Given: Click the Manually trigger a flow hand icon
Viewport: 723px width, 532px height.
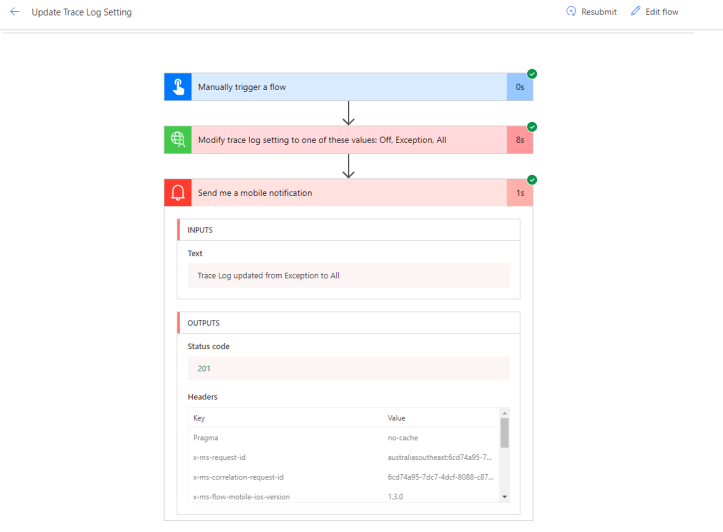Looking at the screenshot, I should pyautogui.click(x=178, y=87).
